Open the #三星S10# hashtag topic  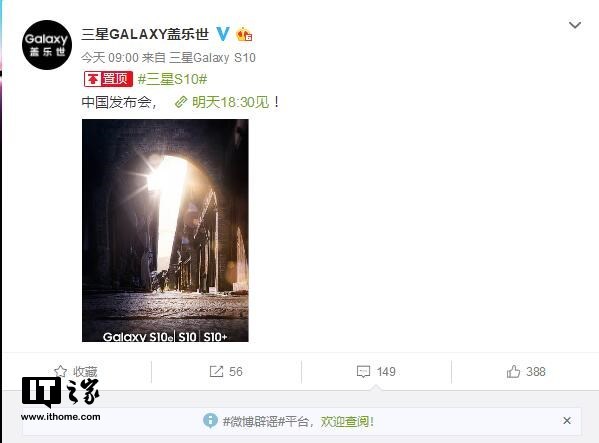172,79
